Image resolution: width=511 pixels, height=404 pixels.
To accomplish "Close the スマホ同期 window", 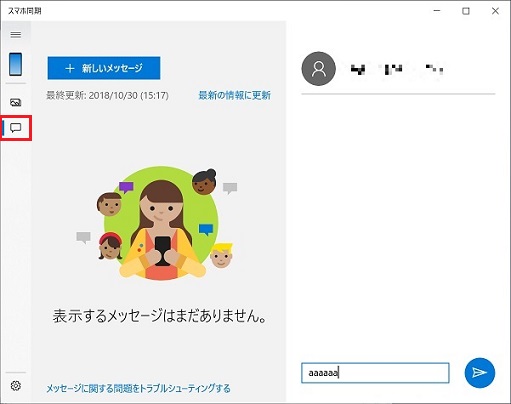I will pos(495,11).
